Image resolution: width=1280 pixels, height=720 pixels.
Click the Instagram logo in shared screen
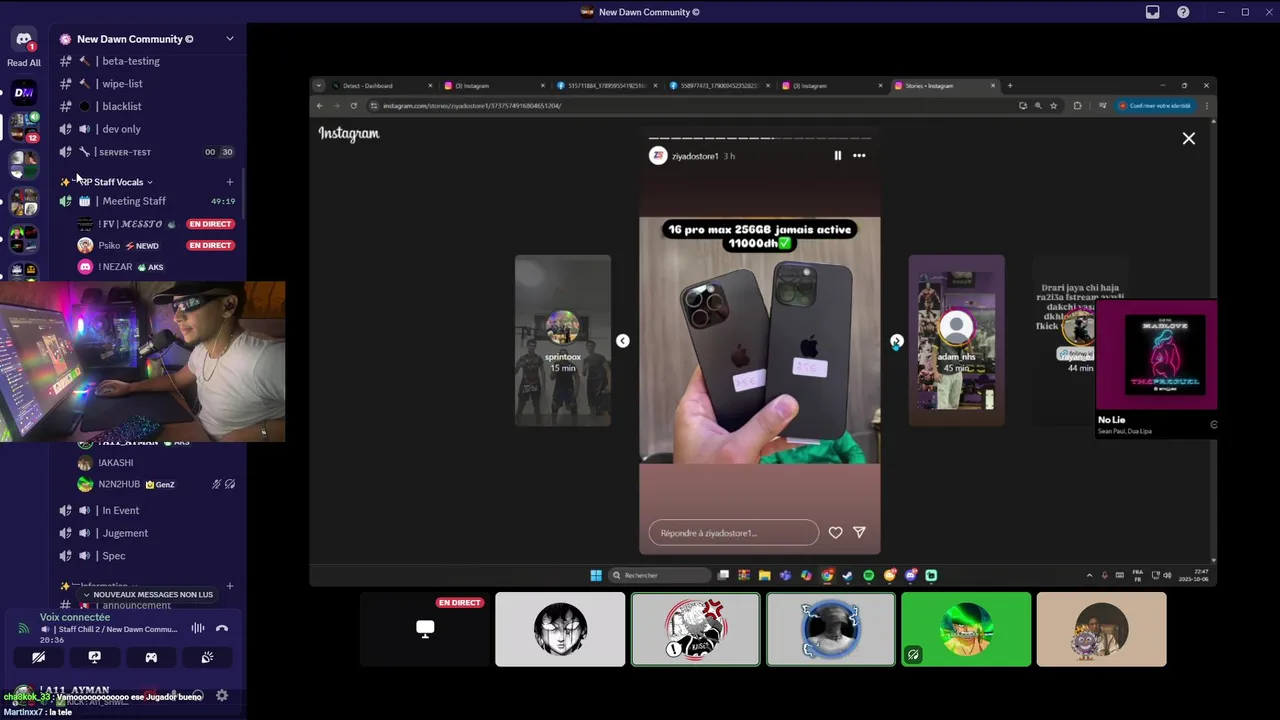coord(349,133)
